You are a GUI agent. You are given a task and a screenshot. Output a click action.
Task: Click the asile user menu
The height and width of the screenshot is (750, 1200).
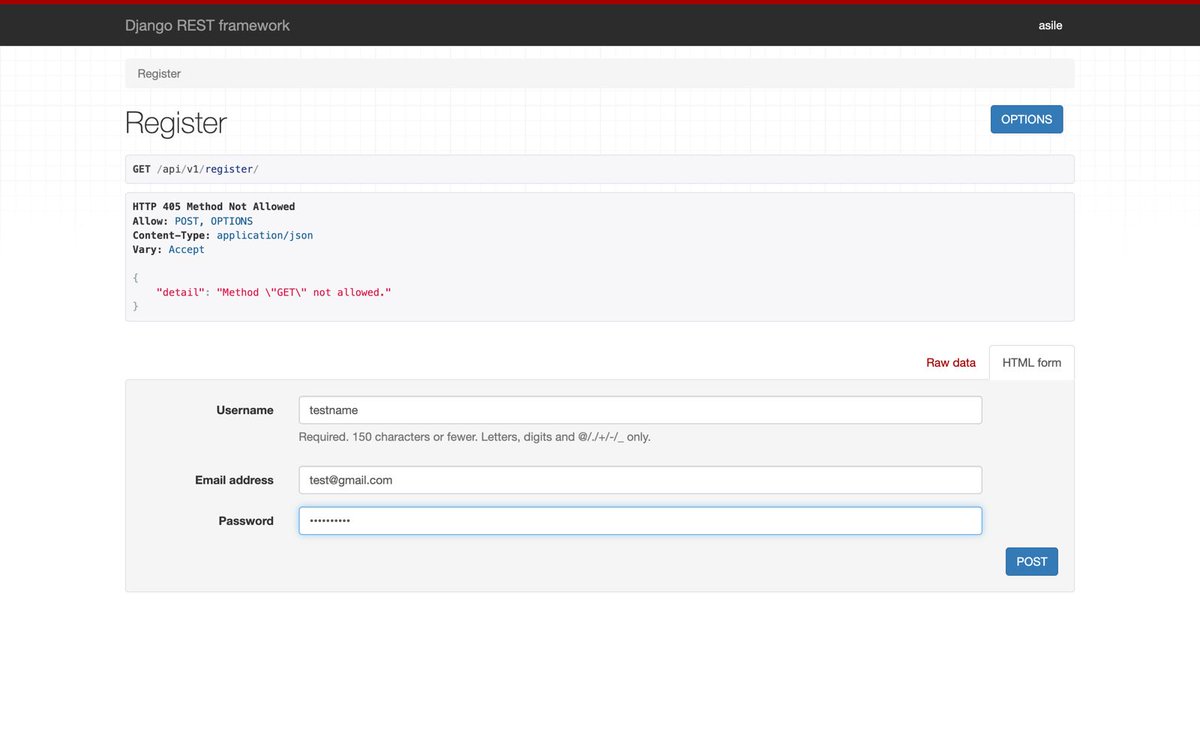(x=1050, y=25)
